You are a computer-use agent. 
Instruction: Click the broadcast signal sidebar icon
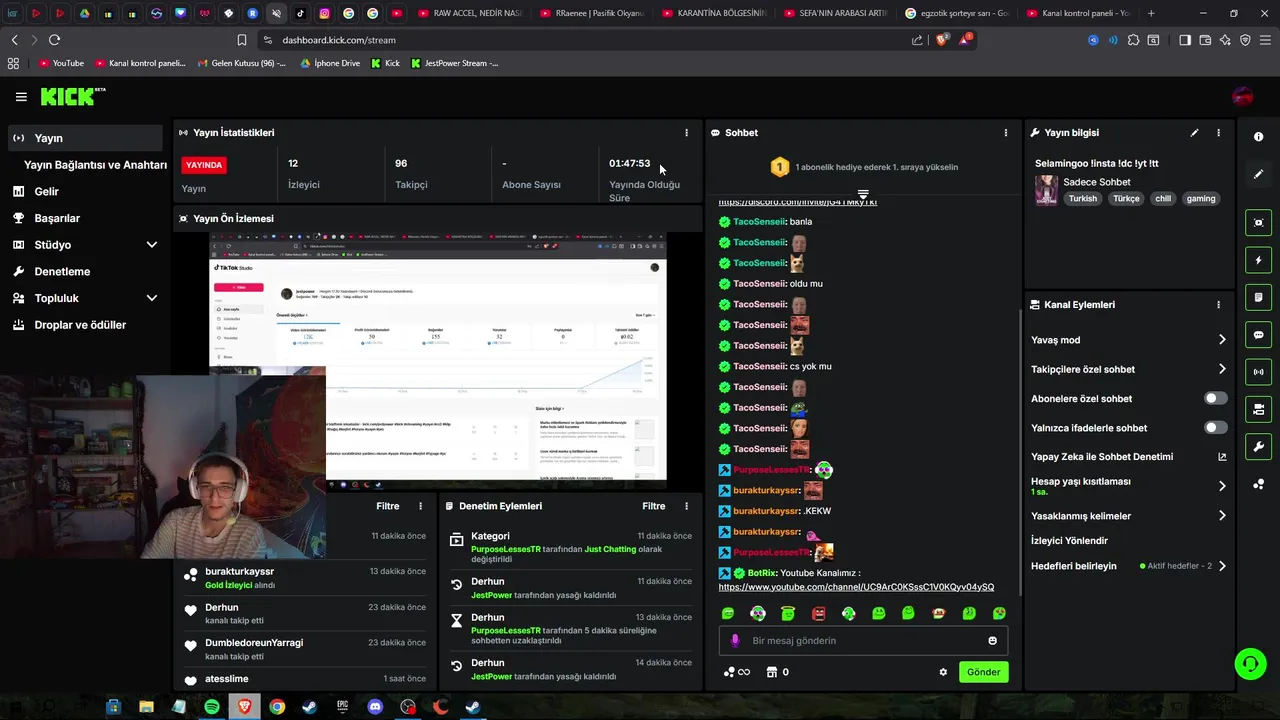[x=1258, y=372]
